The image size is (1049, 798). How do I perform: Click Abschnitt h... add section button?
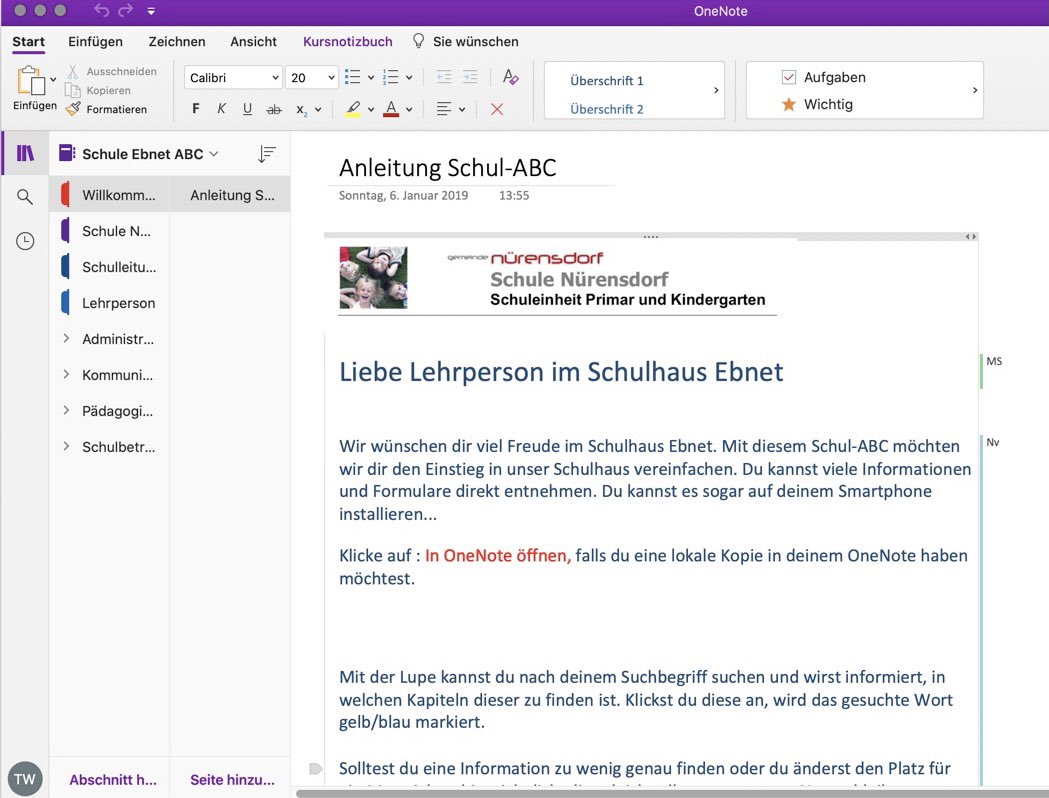[112, 779]
